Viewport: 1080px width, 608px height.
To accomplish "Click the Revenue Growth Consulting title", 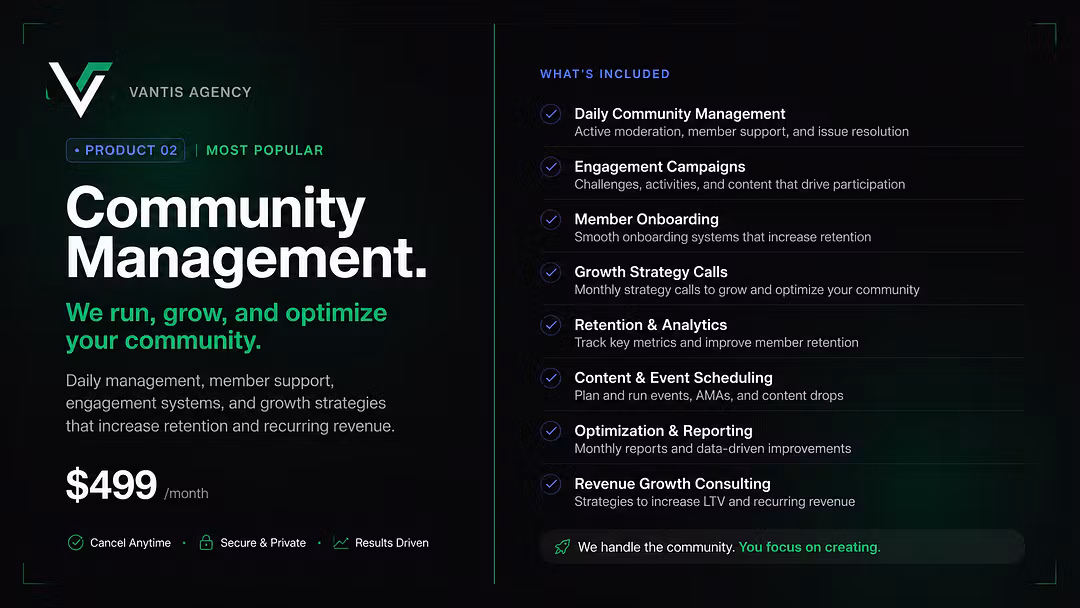I will (x=672, y=484).
